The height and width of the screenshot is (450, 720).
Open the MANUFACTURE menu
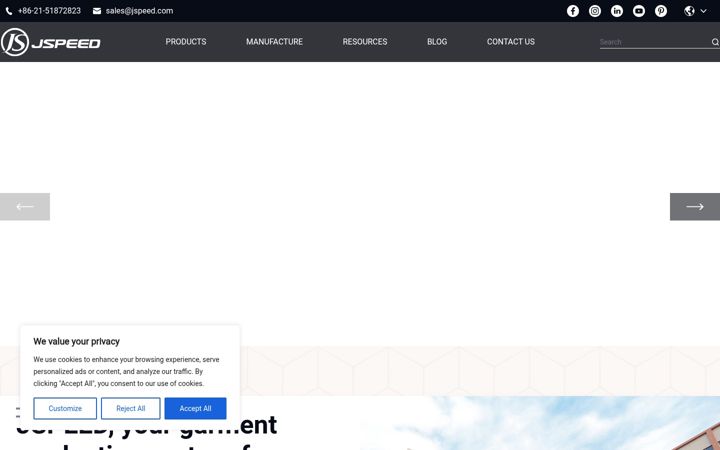tap(274, 42)
